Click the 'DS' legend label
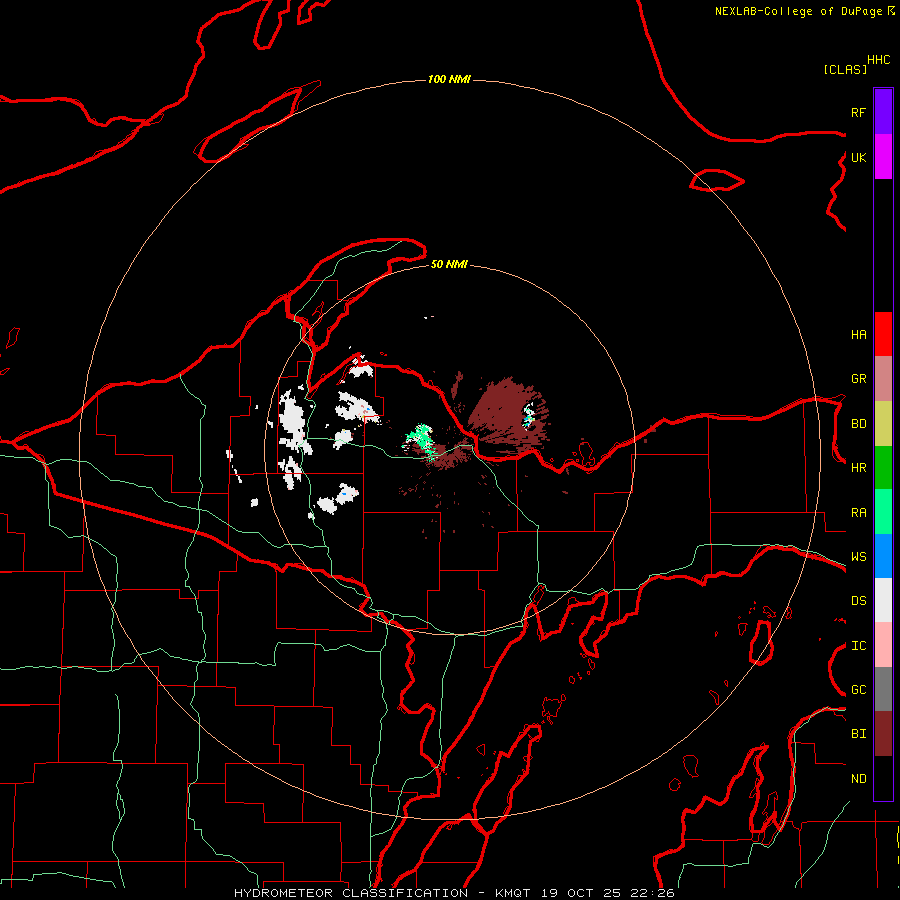900x900 pixels. pyautogui.click(x=859, y=601)
